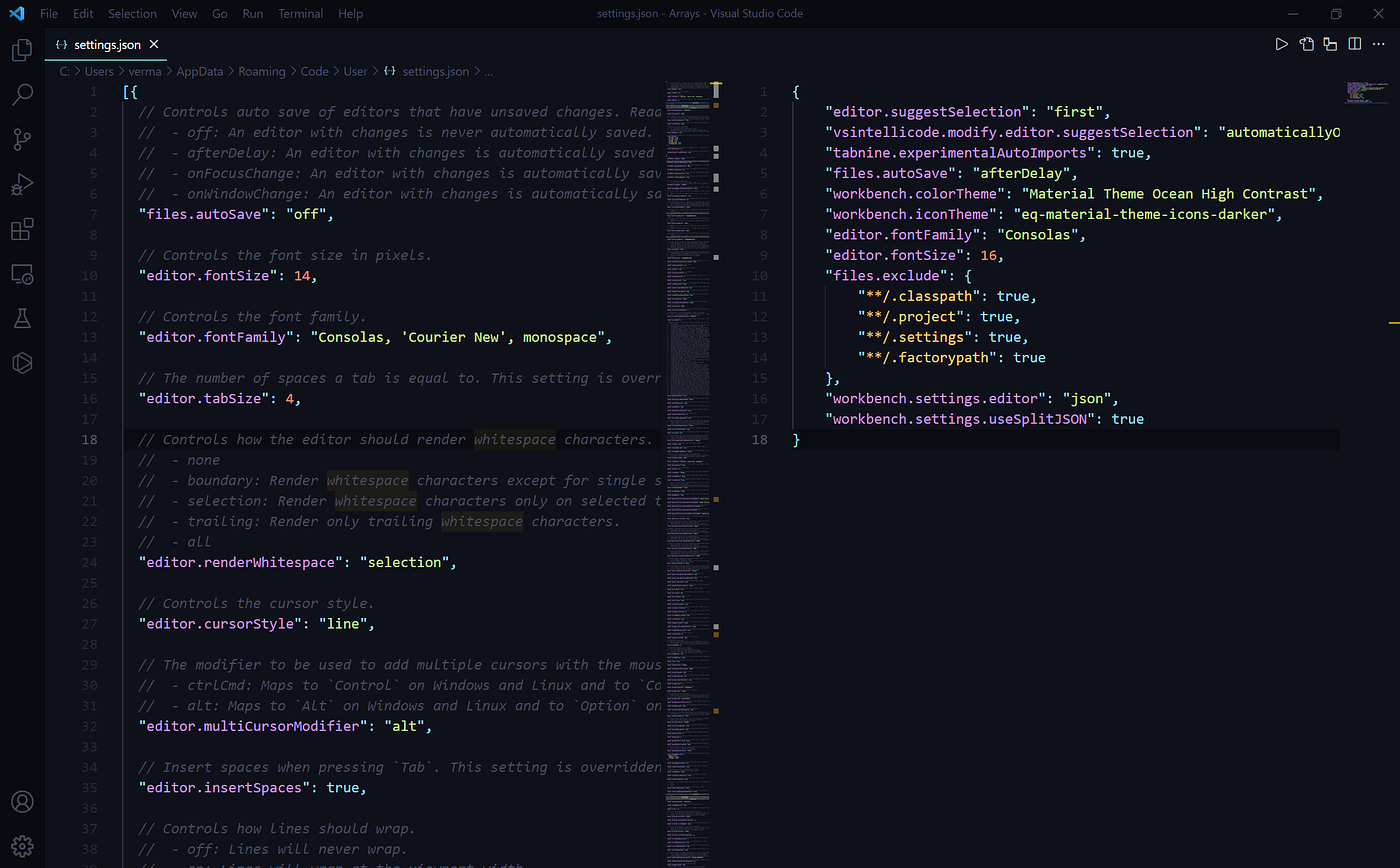Image resolution: width=1400 pixels, height=868 pixels.
Task: Click the "files.autoSave": "off" line
Action: tap(236, 214)
